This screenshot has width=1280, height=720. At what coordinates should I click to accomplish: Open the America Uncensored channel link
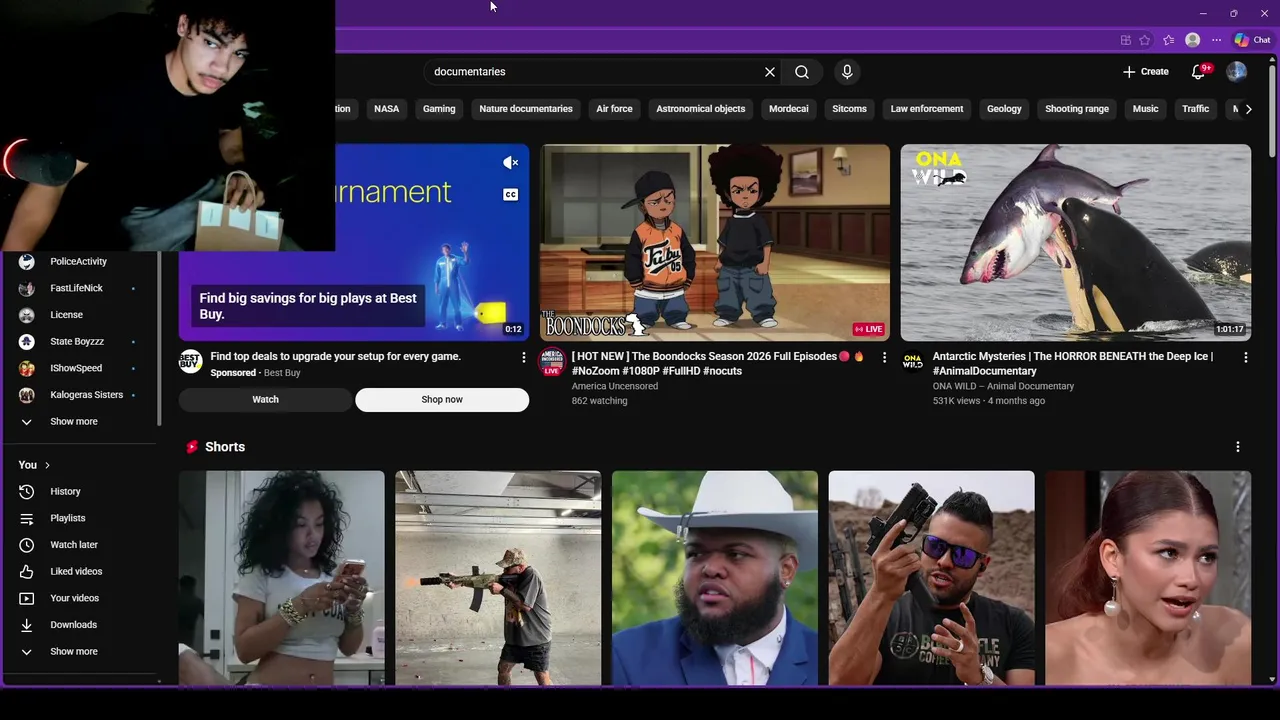pyautogui.click(x=615, y=386)
